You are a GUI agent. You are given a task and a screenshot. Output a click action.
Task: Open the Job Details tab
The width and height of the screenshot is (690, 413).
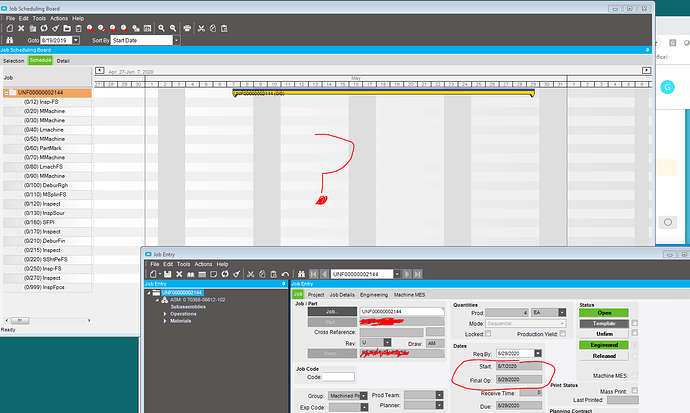pos(342,295)
